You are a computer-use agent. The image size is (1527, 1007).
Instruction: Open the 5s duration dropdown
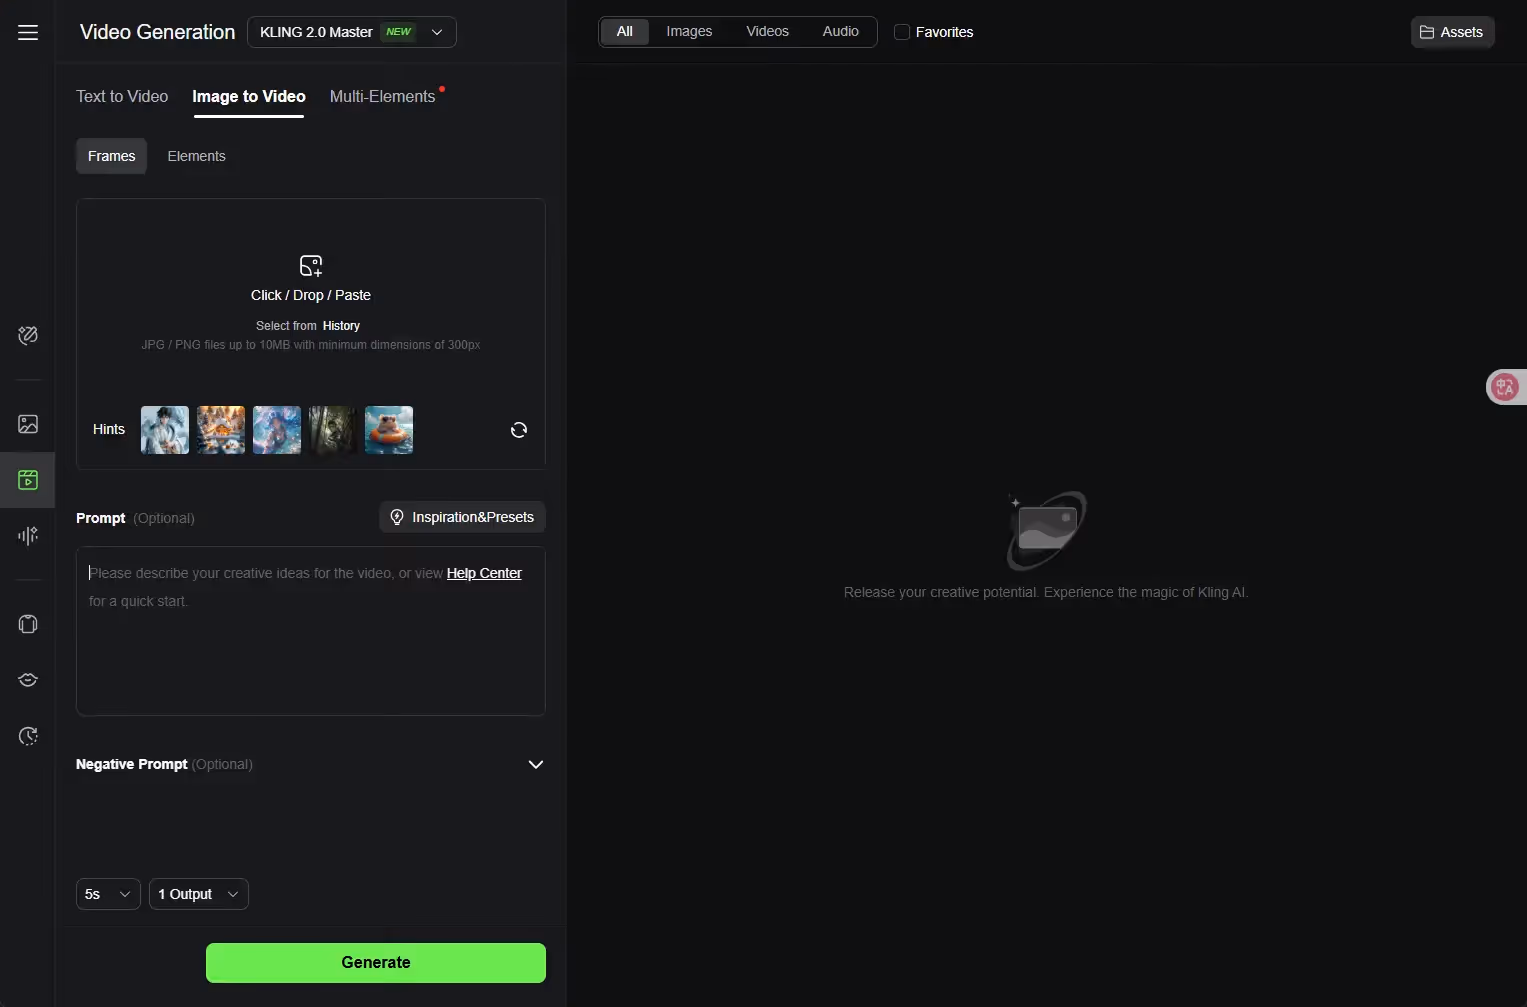point(108,894)
